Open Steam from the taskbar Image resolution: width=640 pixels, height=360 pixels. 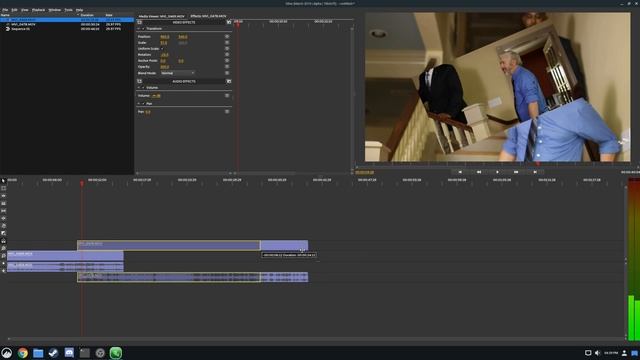pyautogui.click(x=53, y=353)
